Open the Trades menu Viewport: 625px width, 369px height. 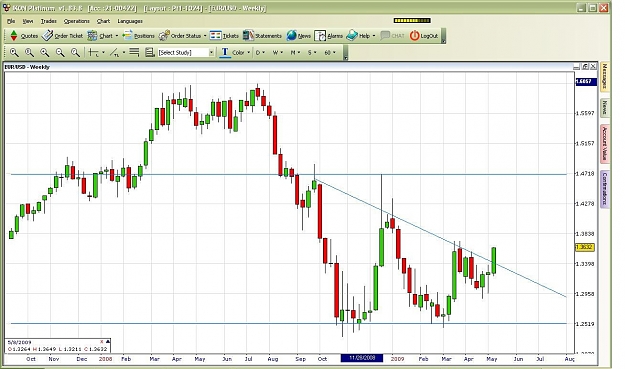coord(49,21)
